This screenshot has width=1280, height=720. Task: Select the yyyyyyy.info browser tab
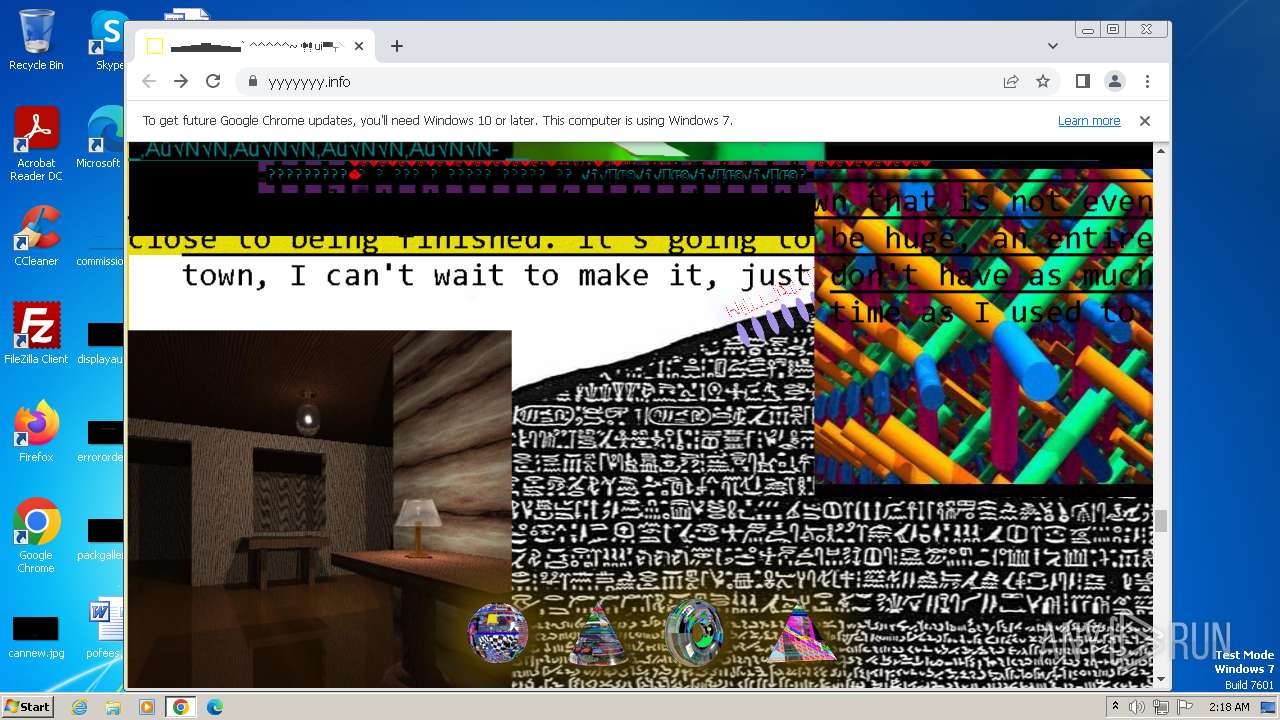(255, 46)
